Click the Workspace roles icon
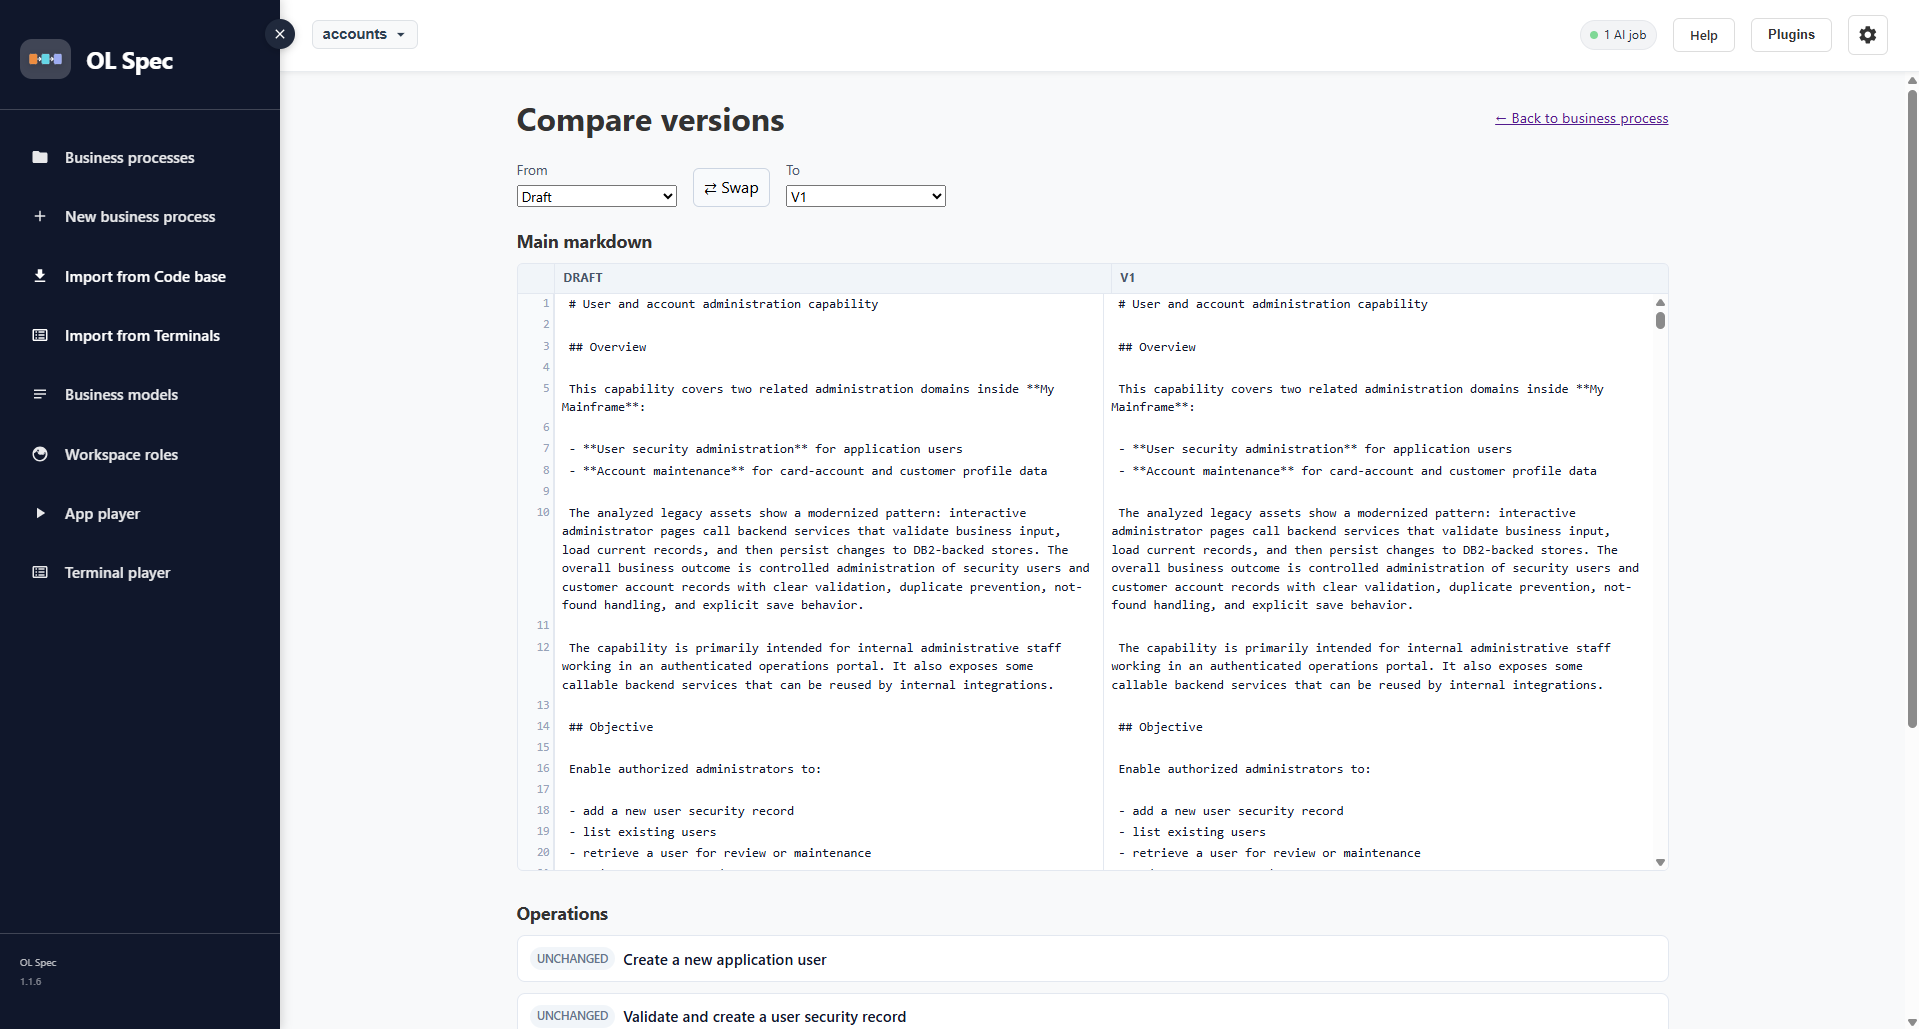This screenshot has height=1029, width=1919. (x=40, y=454)
